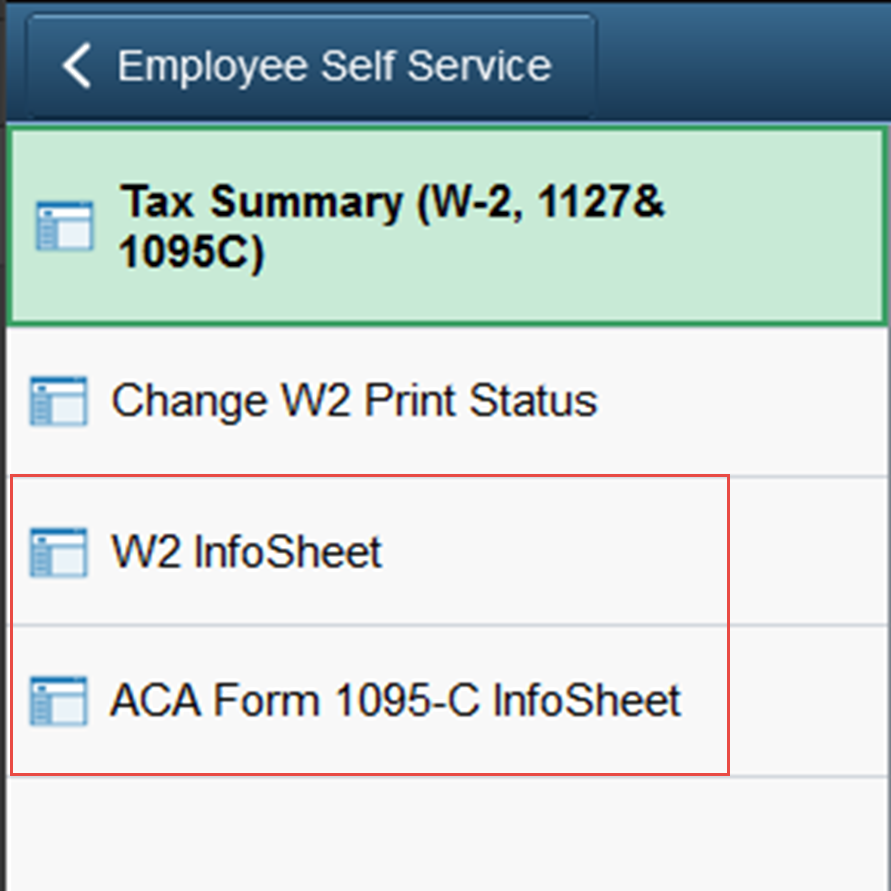
Task: Open the W2 InfoSheet link
Action: pos(246,552)
